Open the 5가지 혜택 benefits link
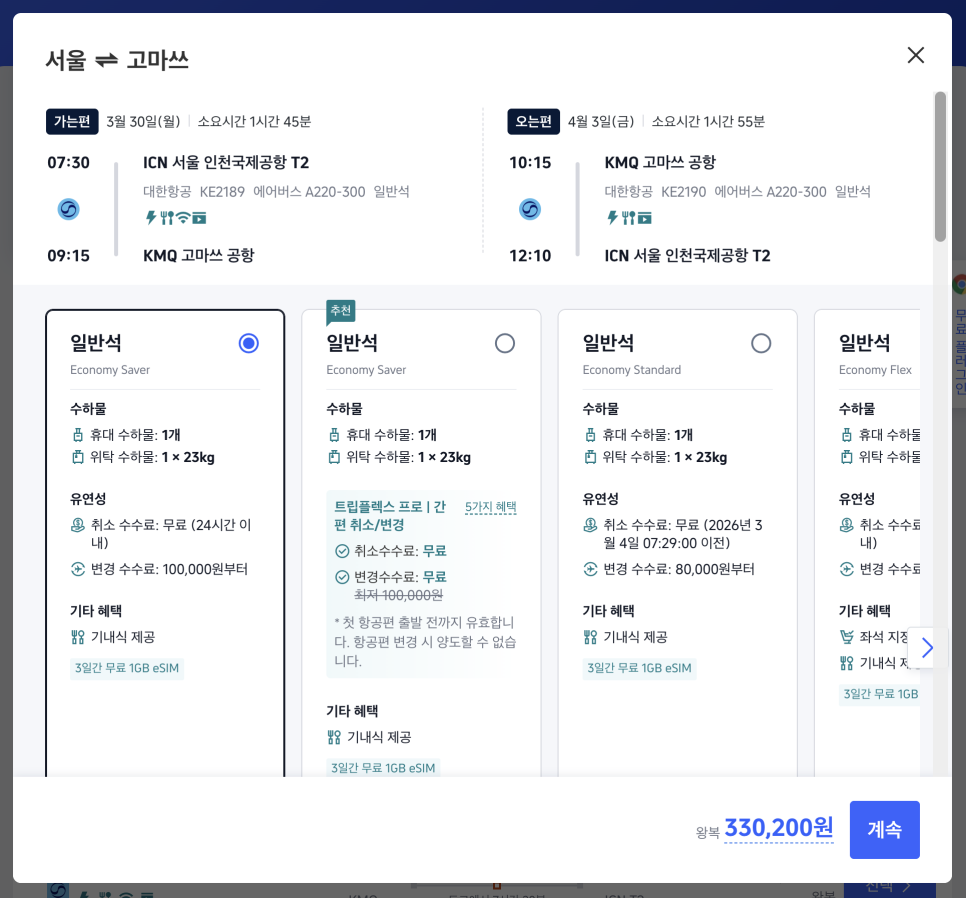This screenshot has height=898, width=966. pos(490,507)
